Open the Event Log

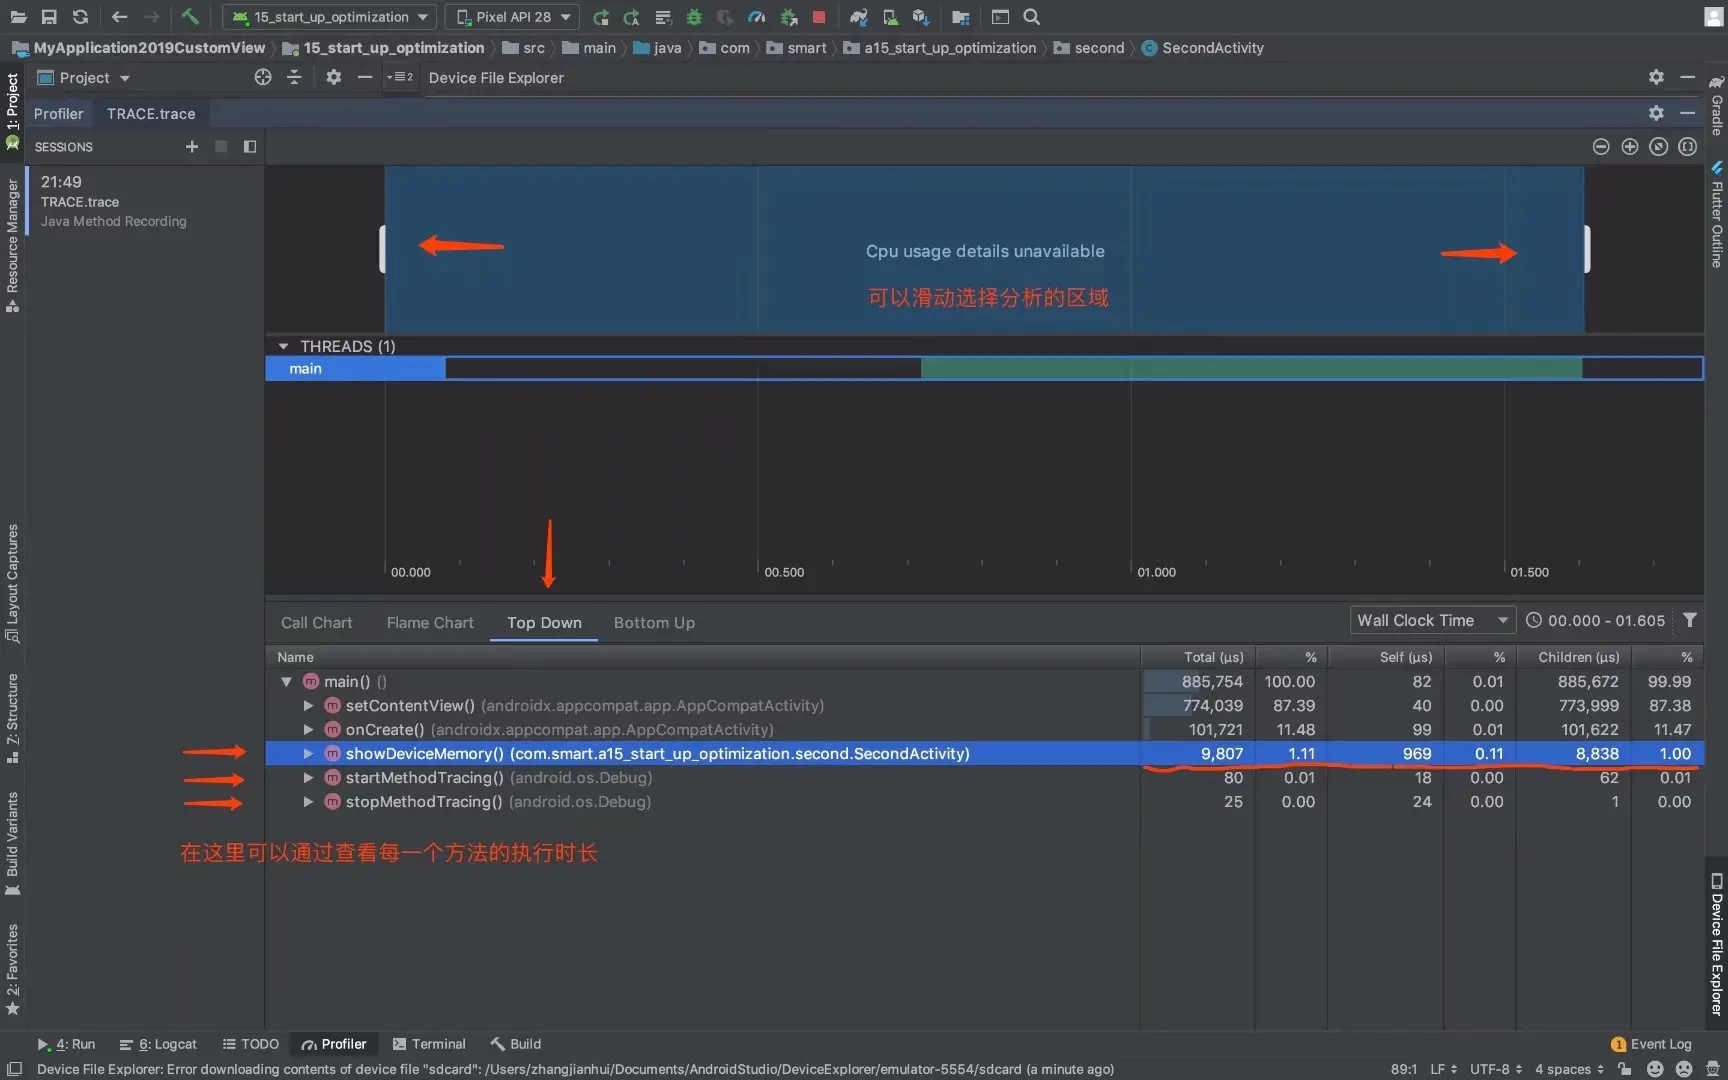1651,1044
